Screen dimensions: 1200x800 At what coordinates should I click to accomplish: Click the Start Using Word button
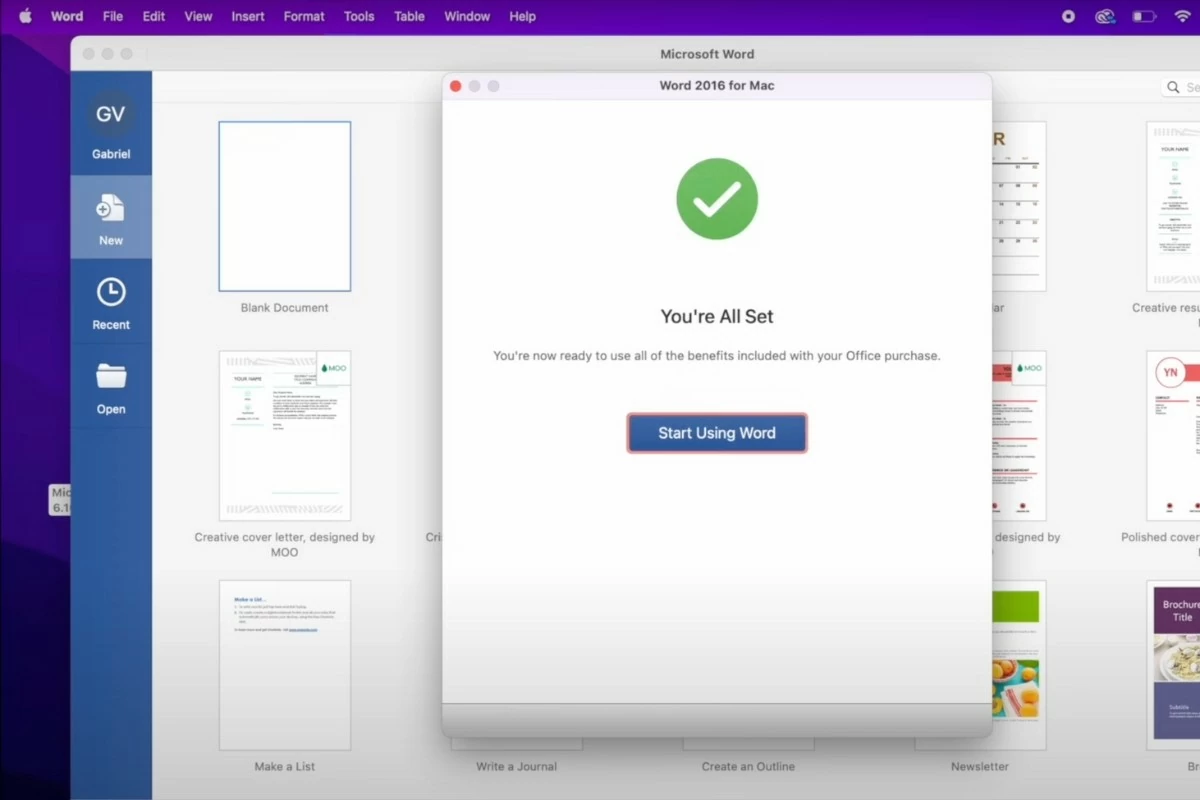pos(716,433)
